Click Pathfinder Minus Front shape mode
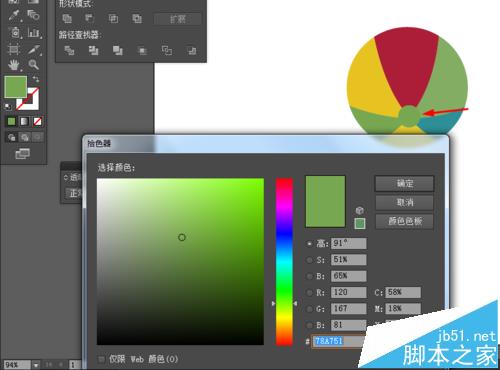The height and width of the screenshot is (370, 500). tap(89, 18)
